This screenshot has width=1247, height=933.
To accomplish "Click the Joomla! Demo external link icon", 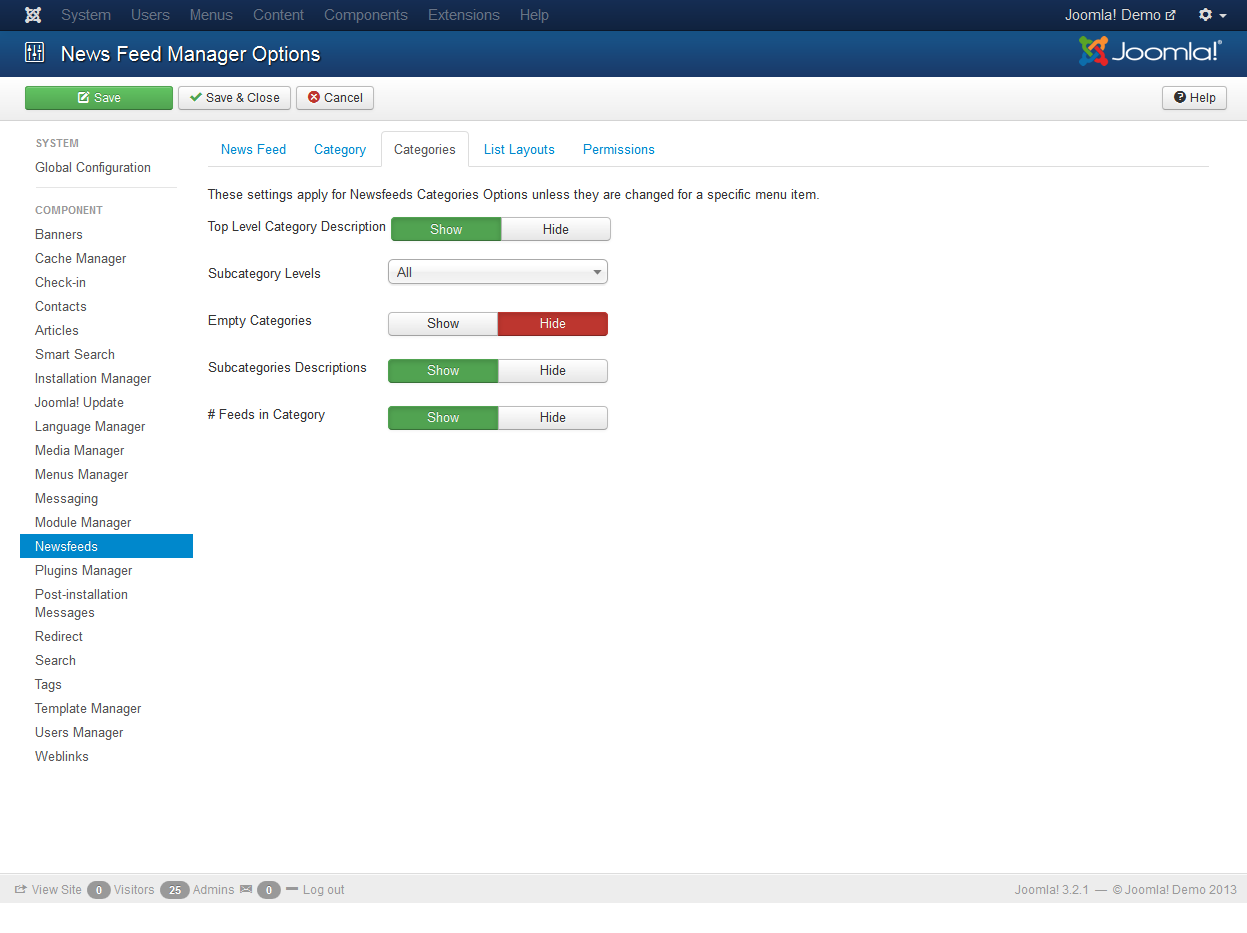I will 1171,16.
